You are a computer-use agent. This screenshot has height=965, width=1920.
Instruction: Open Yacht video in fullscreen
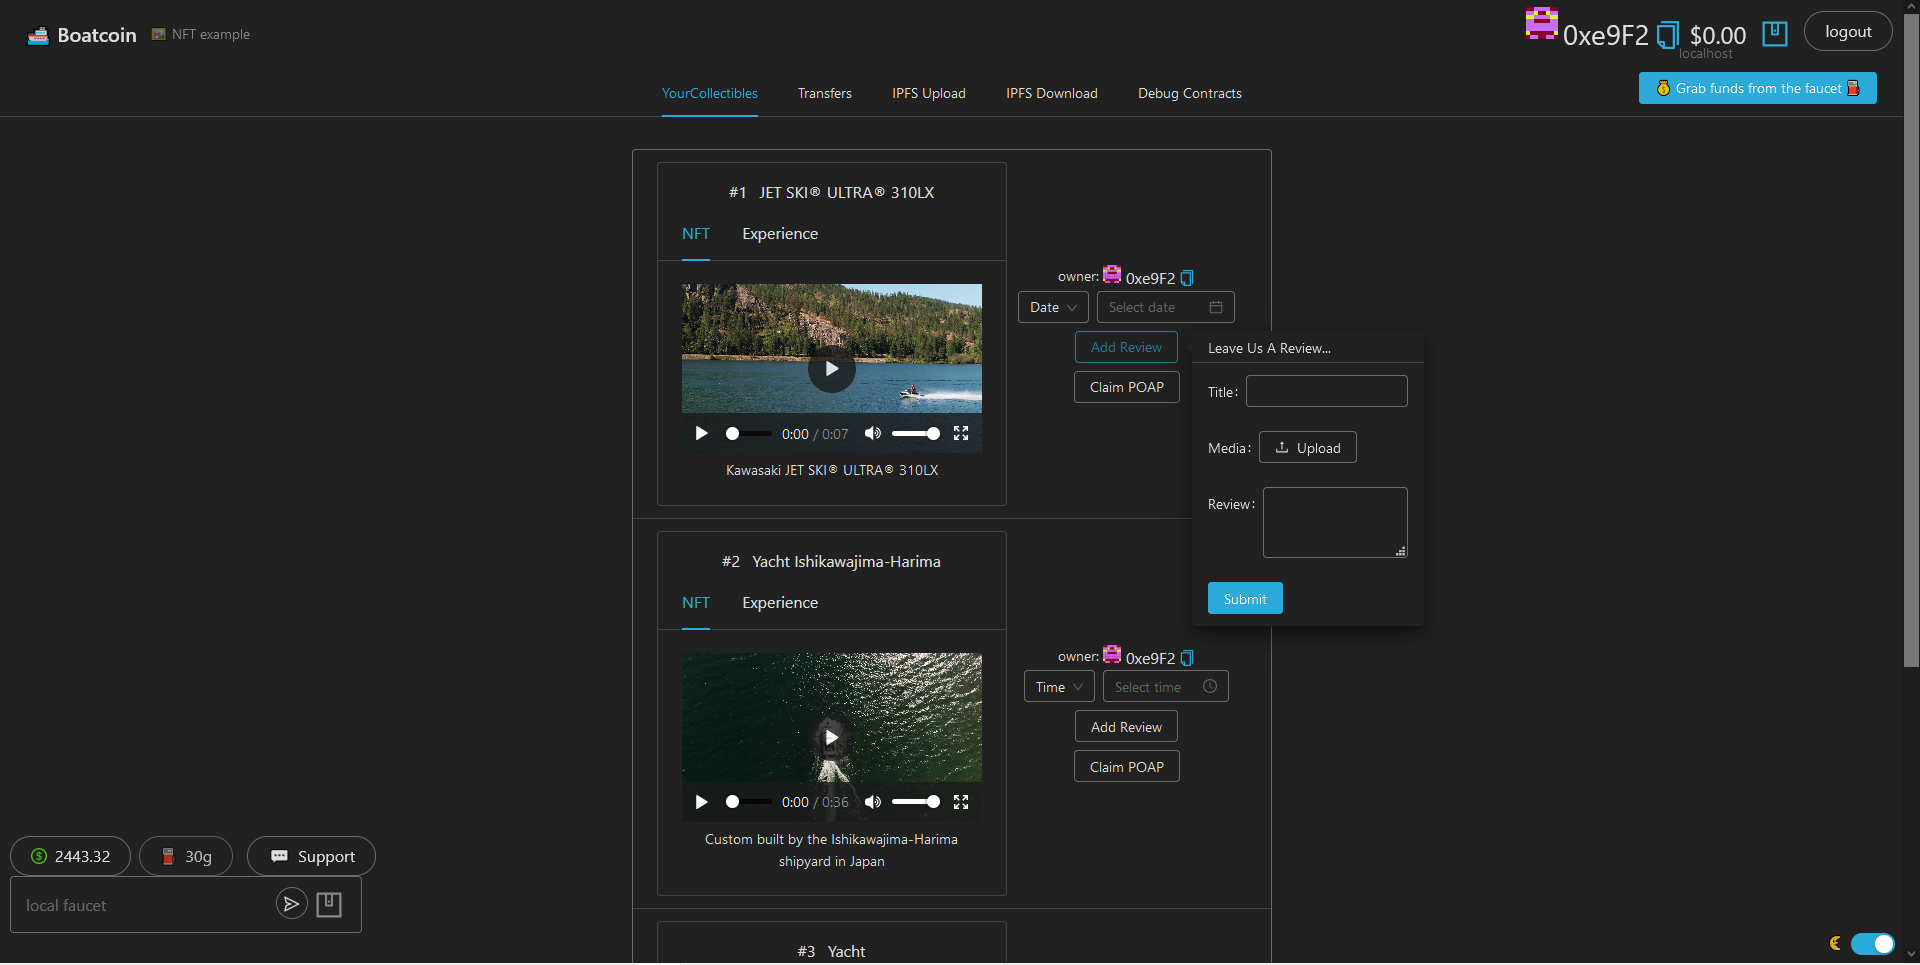961,802
